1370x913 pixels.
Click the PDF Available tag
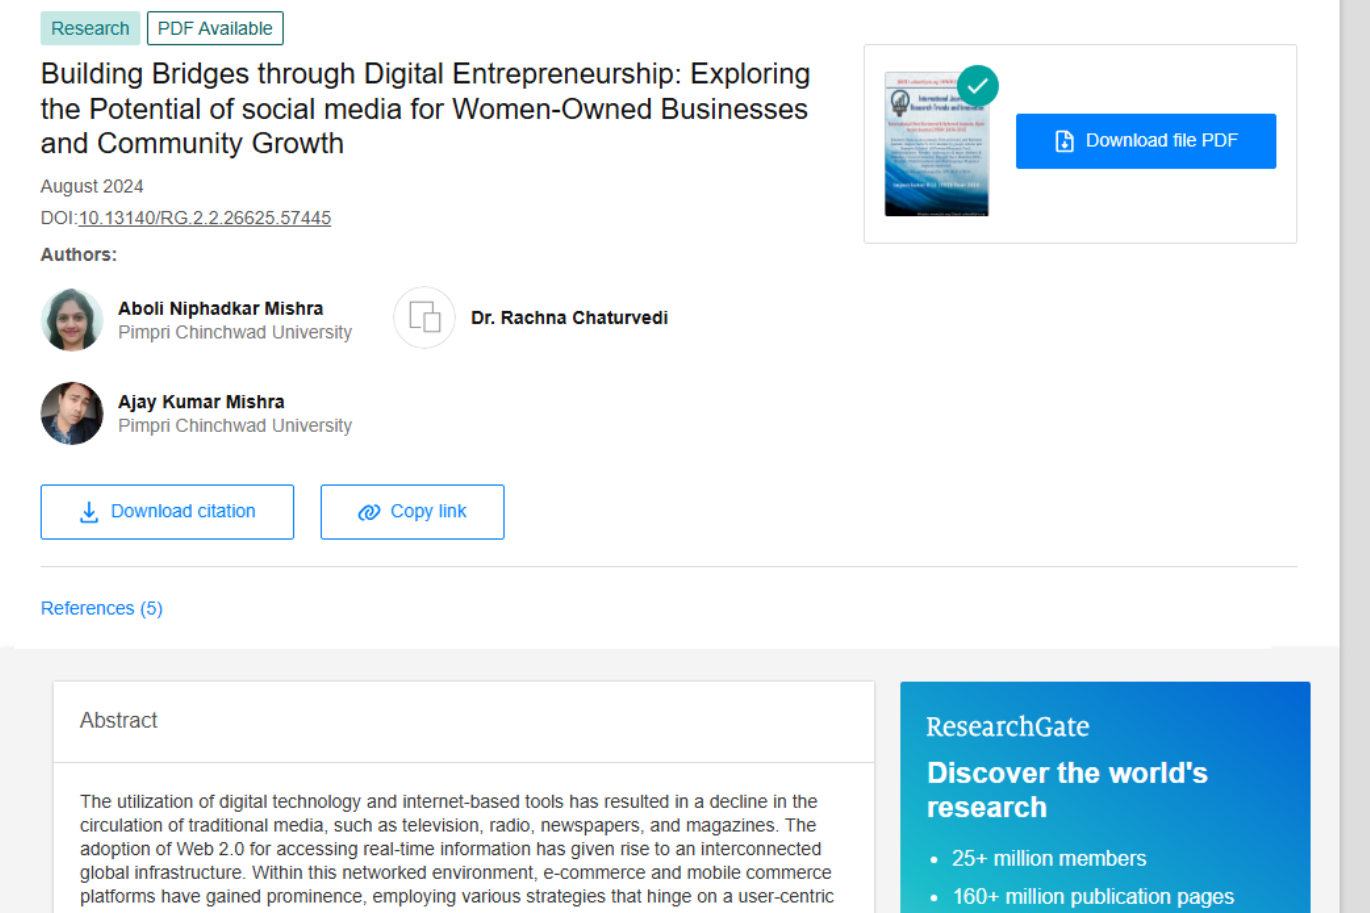215,28
